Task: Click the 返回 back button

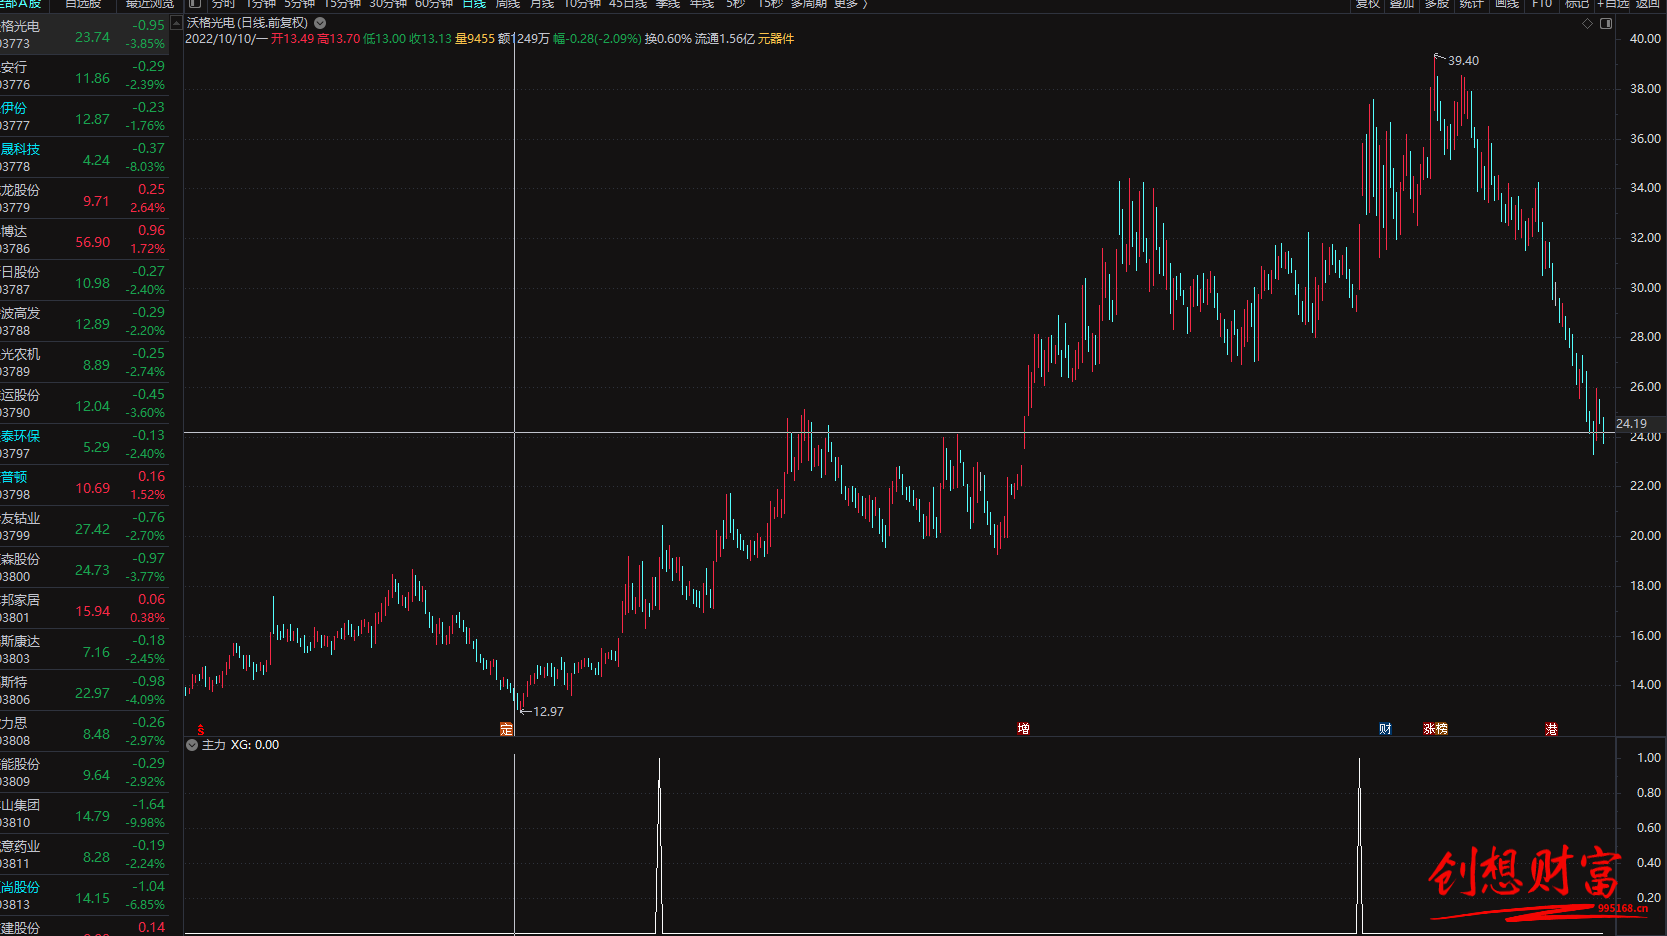Action: 1648,4
